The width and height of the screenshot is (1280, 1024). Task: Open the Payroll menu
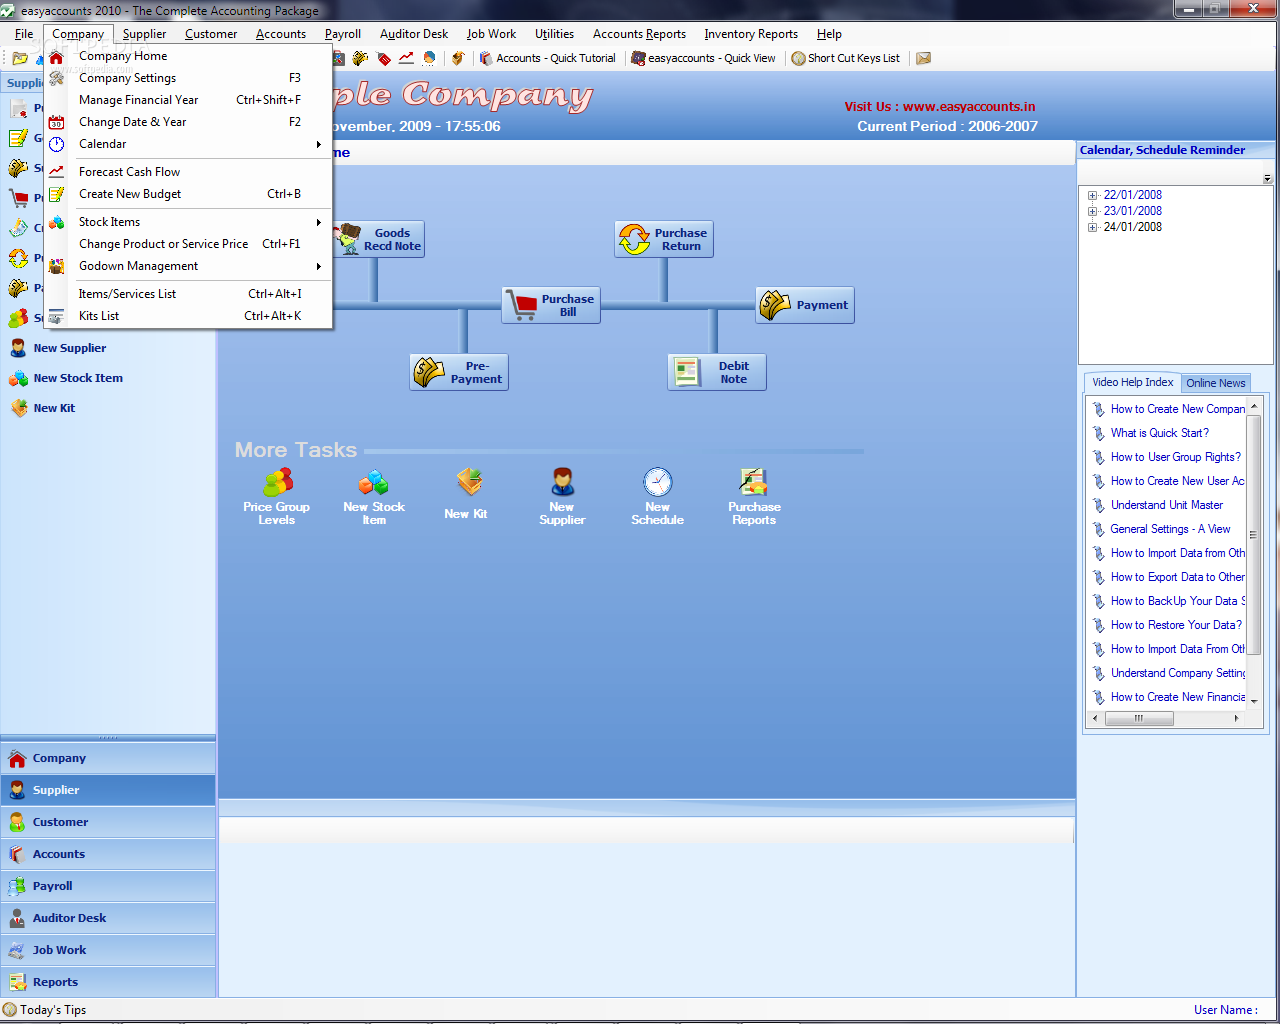pyautogui.click(x=343, y=34)
